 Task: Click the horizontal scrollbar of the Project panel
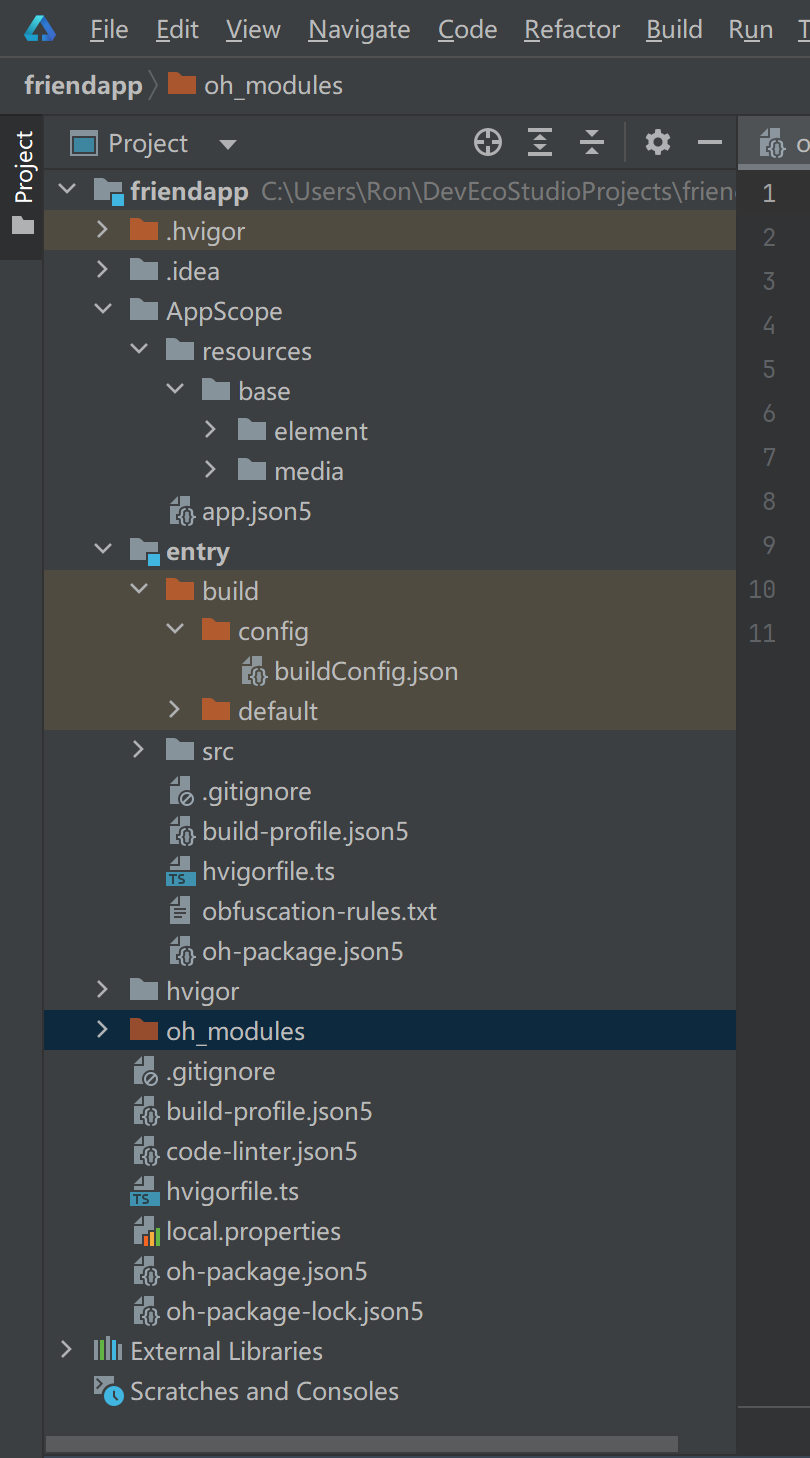(x=360, y=1444)
